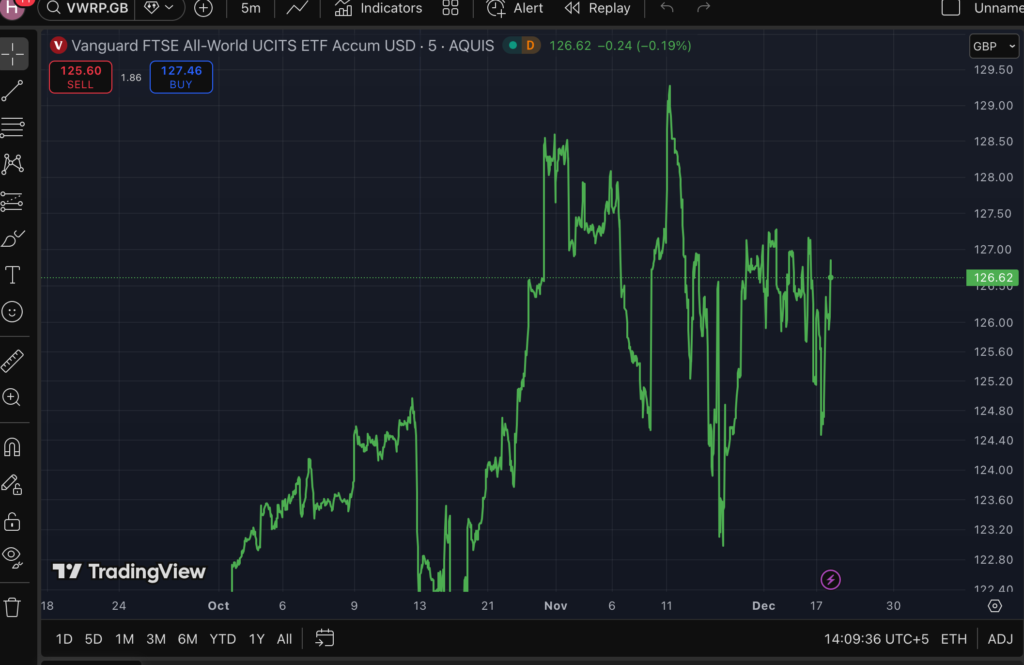Screen dimensions: 1024x665
Task: Hide all drawings with eye icon
Action: click(13, 556)
